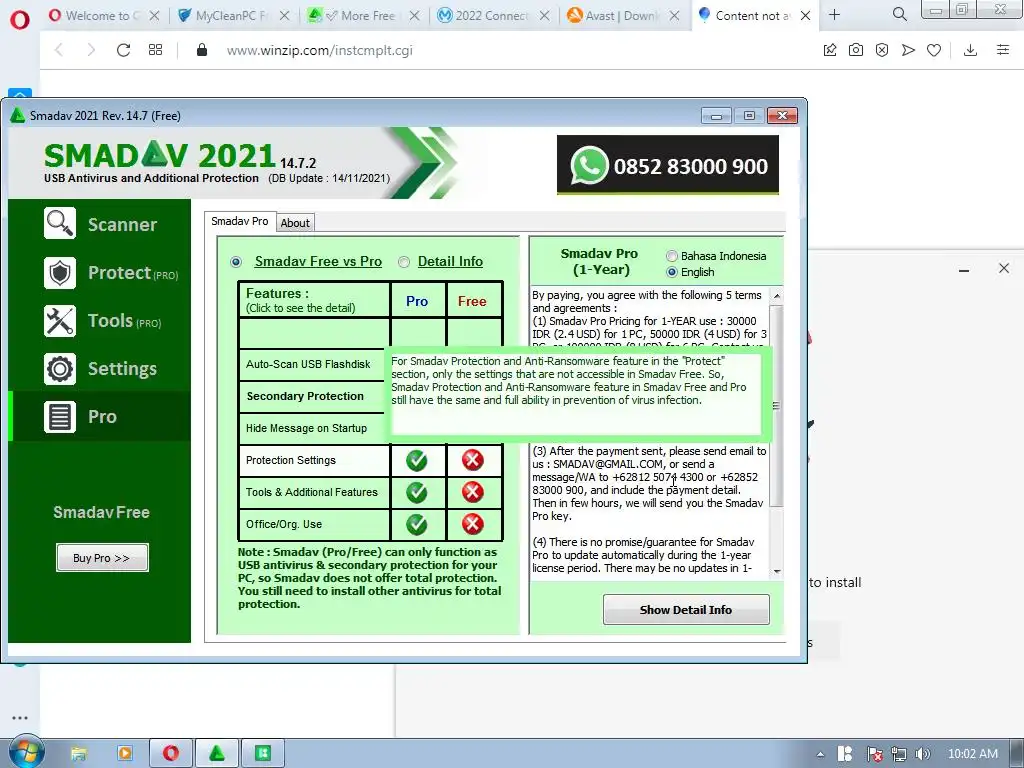Go back in Opera browser

[59, 50]
